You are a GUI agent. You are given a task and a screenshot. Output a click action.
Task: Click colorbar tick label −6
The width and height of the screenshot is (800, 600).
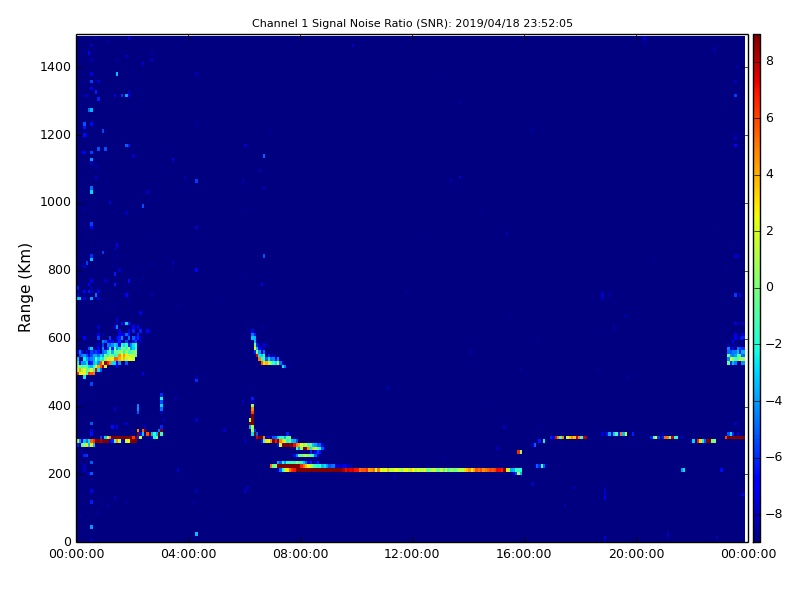pos(774,457)
